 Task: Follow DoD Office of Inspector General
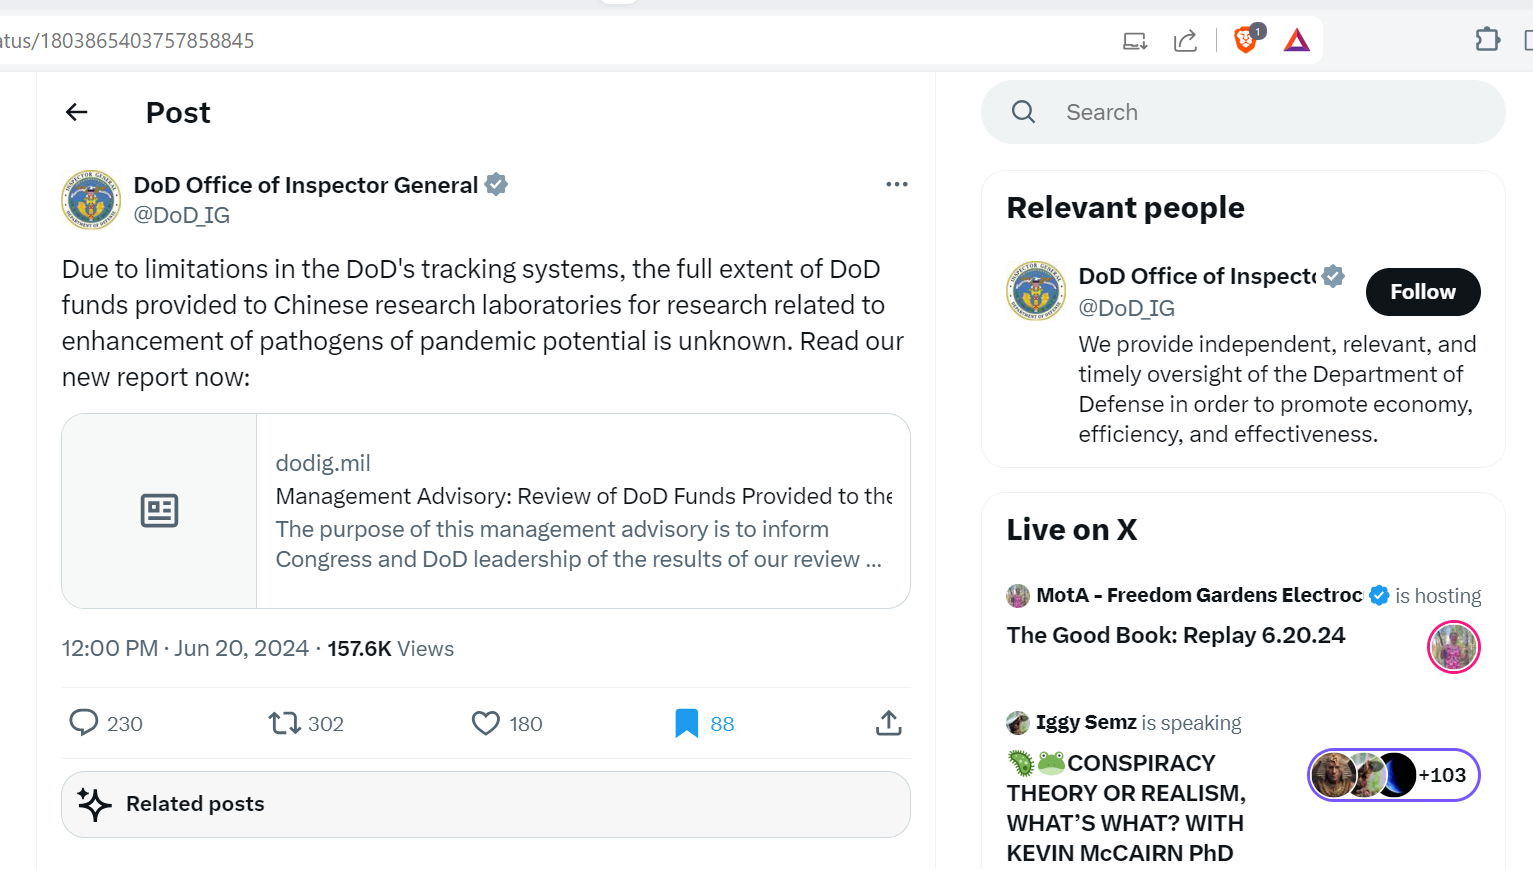pos(1423,292)
